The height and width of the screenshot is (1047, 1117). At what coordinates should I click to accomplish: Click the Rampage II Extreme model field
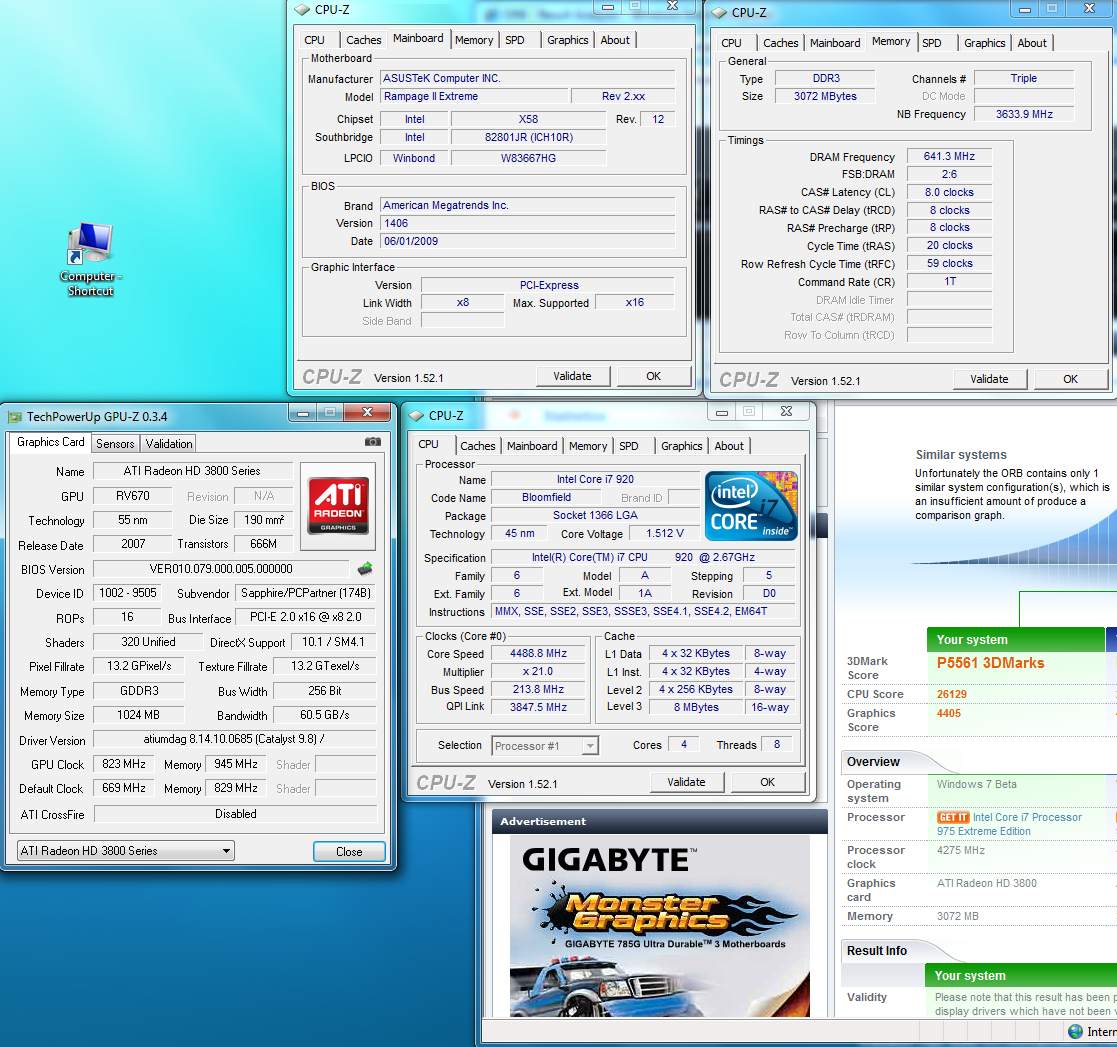(474, 96)
